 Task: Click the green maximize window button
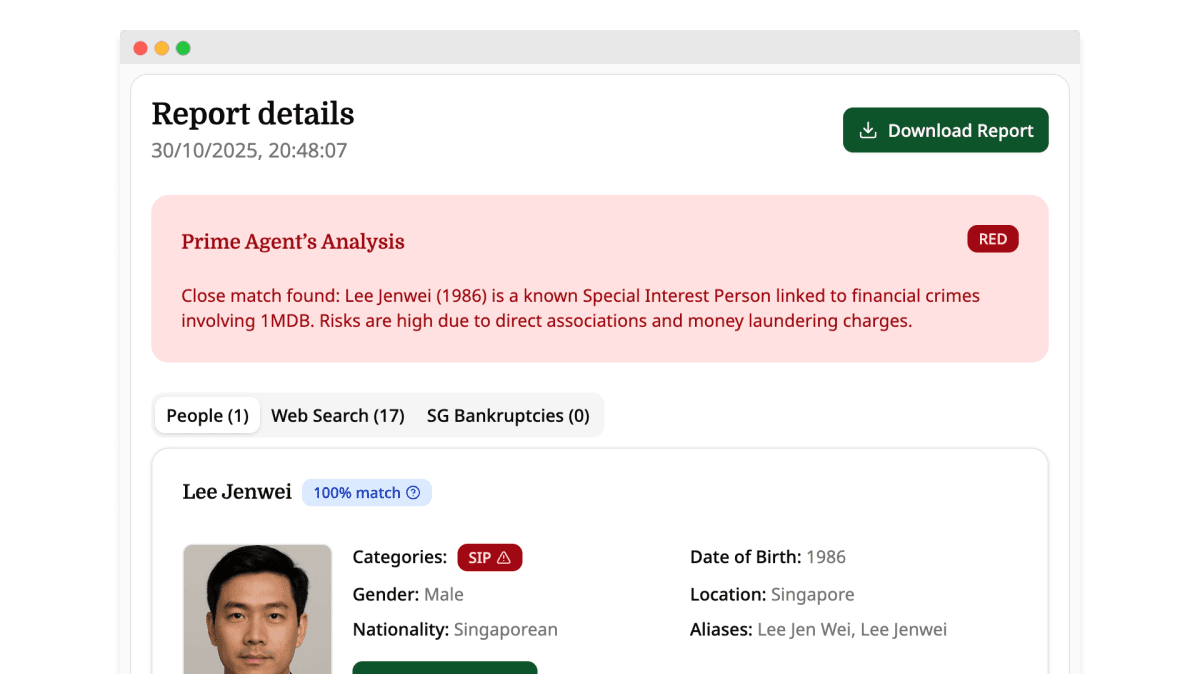pos(183,48)
